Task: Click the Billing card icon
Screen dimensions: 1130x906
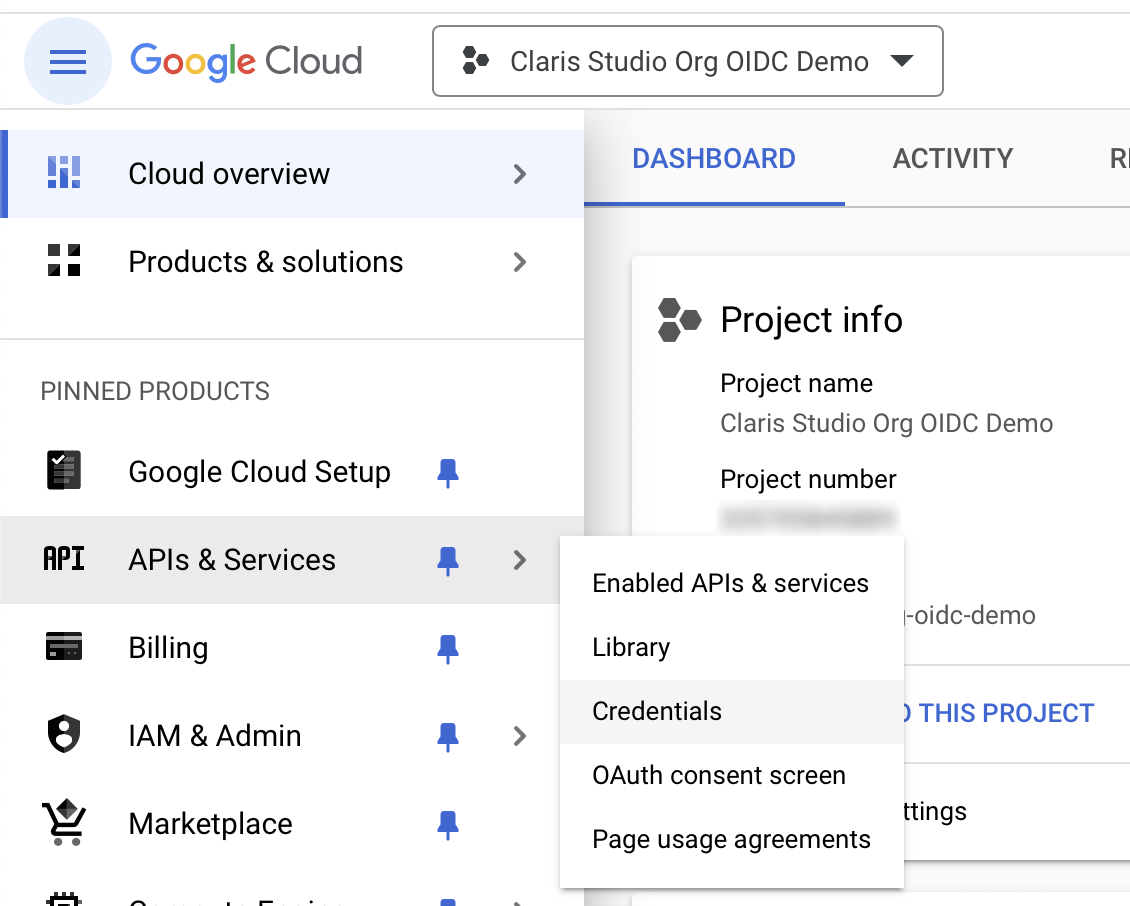Action: click(x=63, y=647)
